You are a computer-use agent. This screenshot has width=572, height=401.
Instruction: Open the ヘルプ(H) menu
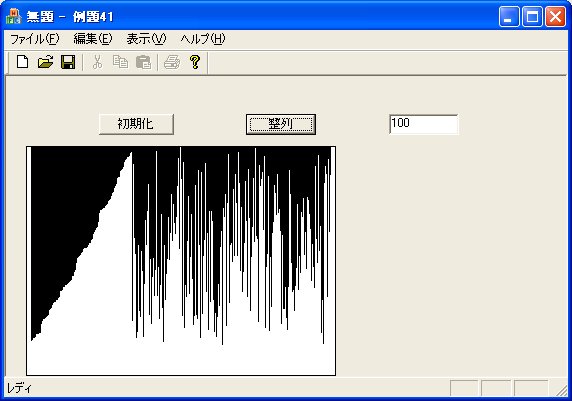pyautogui.click(x=203, y=39)
